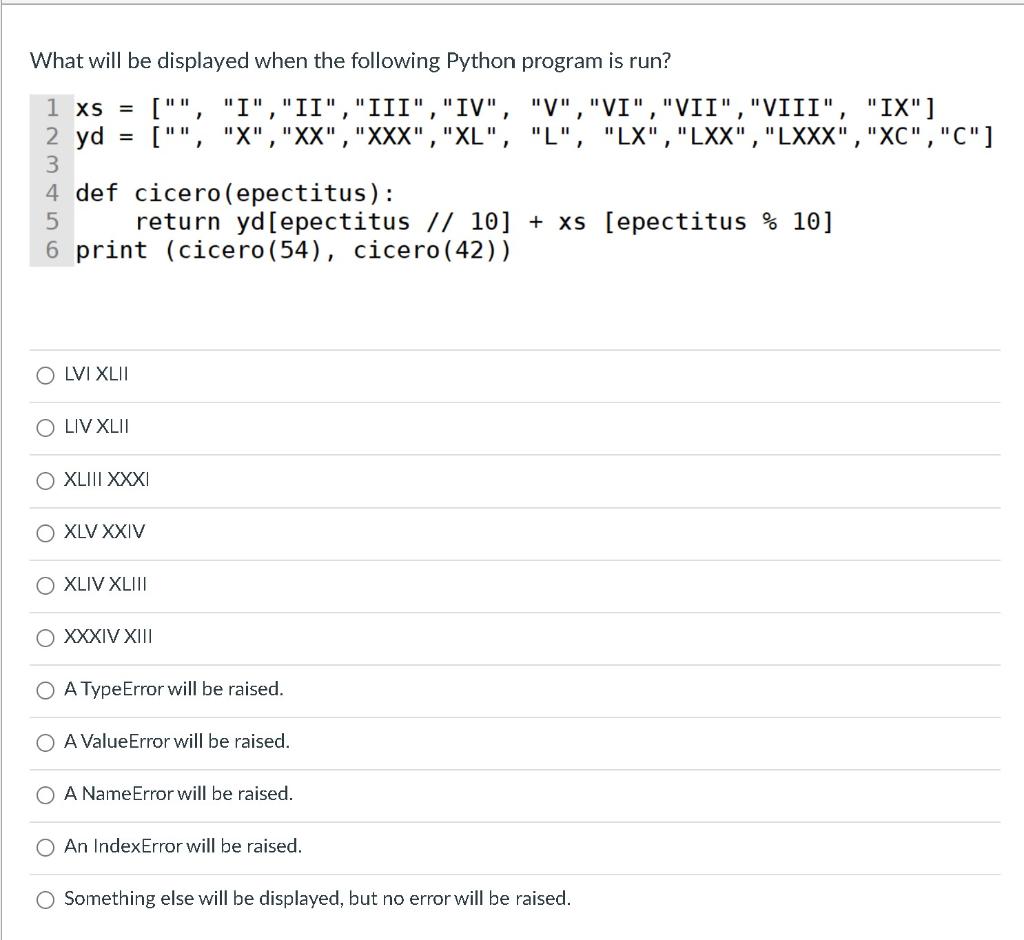Select the answer LVI XLII
The height and width of the screenshot is (940, 1024).
coord(45,375)
